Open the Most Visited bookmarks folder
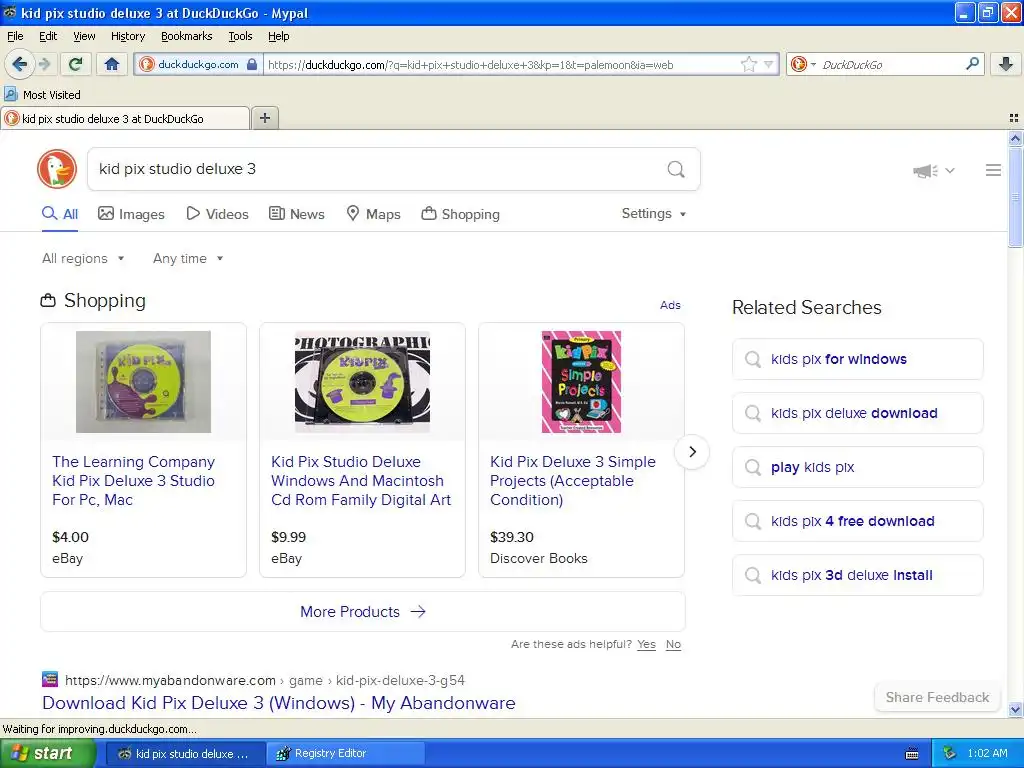The width and height of the screenshot is (1024, 768). [x=42, y=95]
